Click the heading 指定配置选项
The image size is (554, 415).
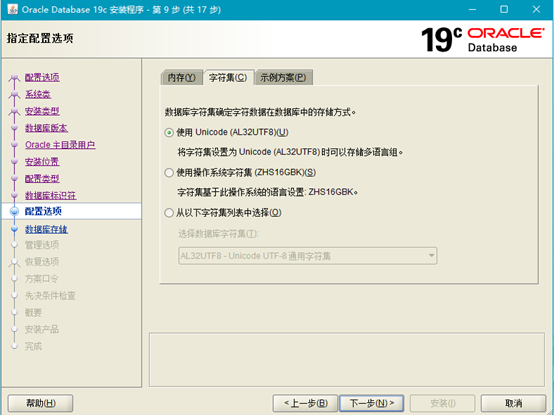coord(40,38)
